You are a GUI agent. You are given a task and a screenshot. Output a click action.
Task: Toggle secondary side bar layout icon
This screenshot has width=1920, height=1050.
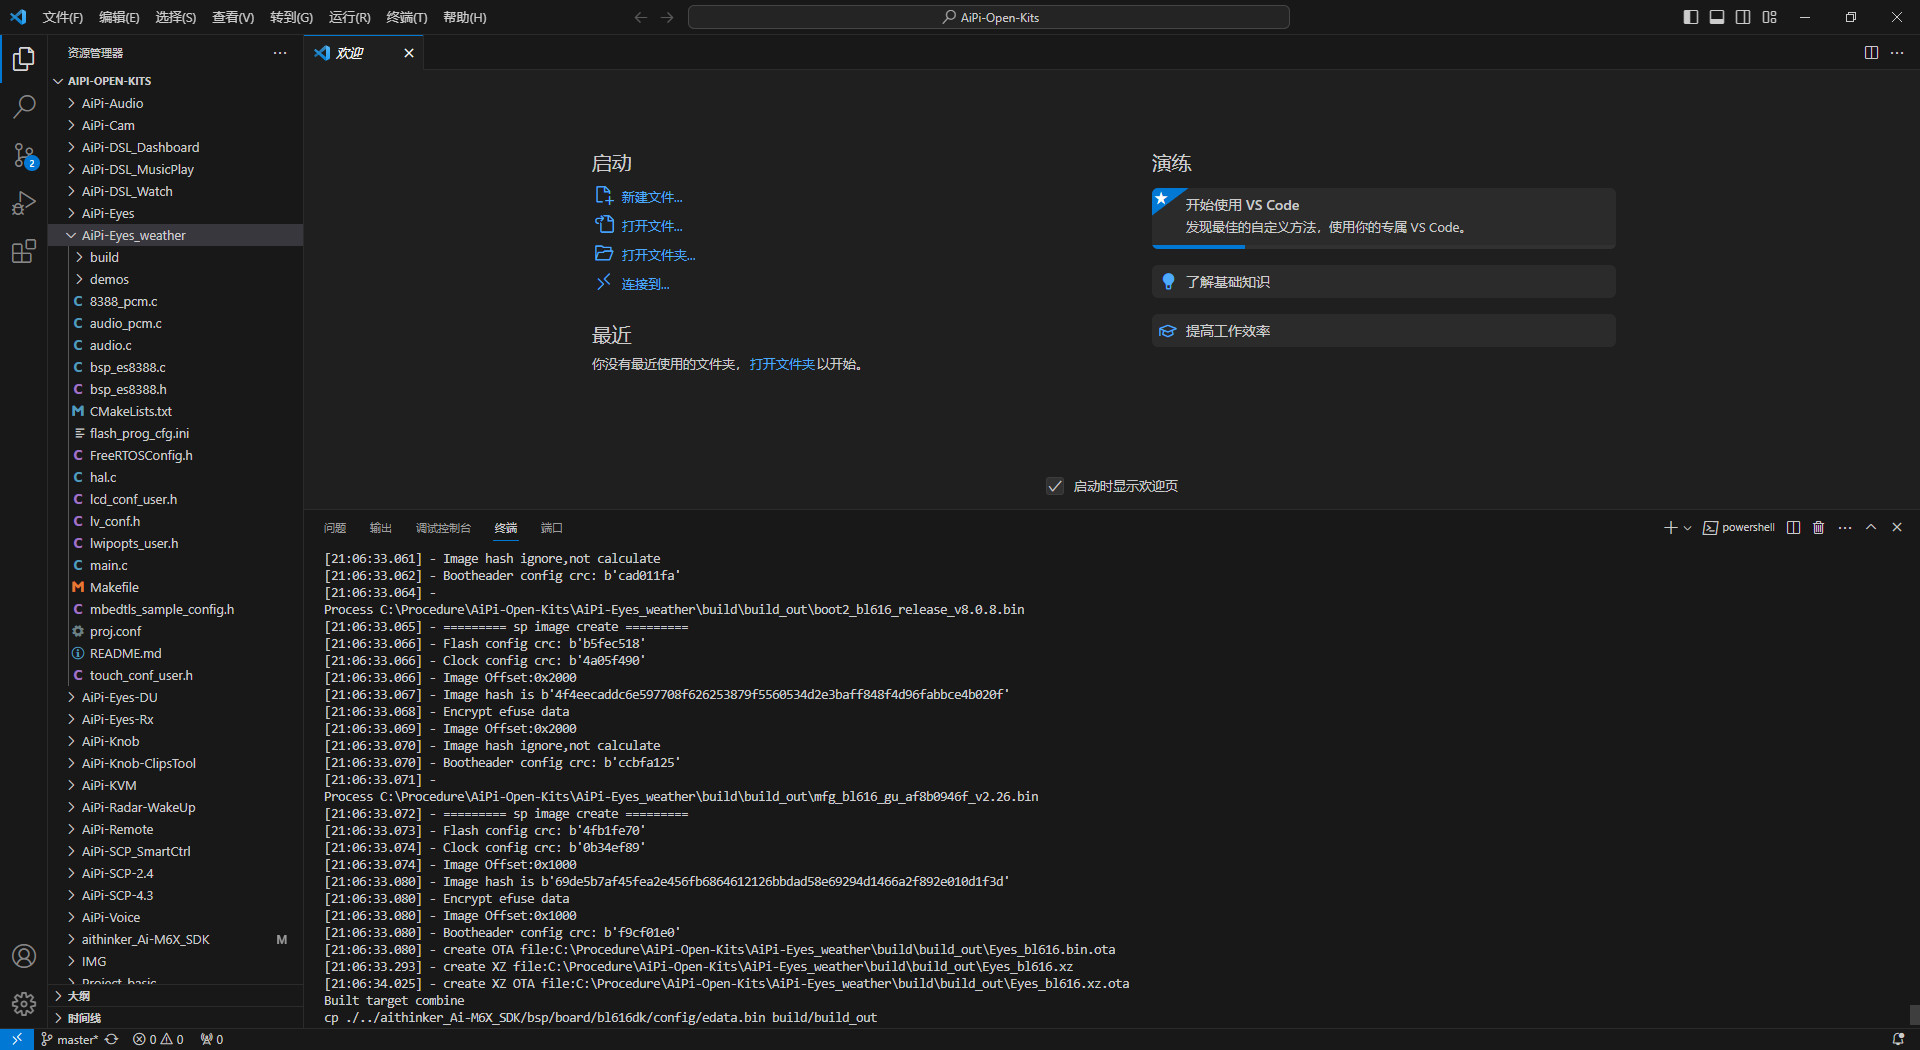pos(1743,17)
